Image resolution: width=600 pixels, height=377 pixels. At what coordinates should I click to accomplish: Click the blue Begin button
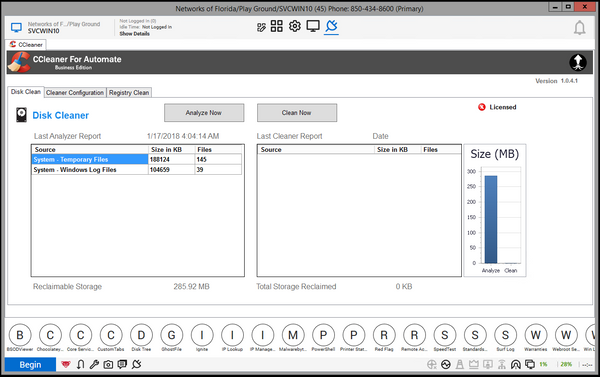coord(30,365)
